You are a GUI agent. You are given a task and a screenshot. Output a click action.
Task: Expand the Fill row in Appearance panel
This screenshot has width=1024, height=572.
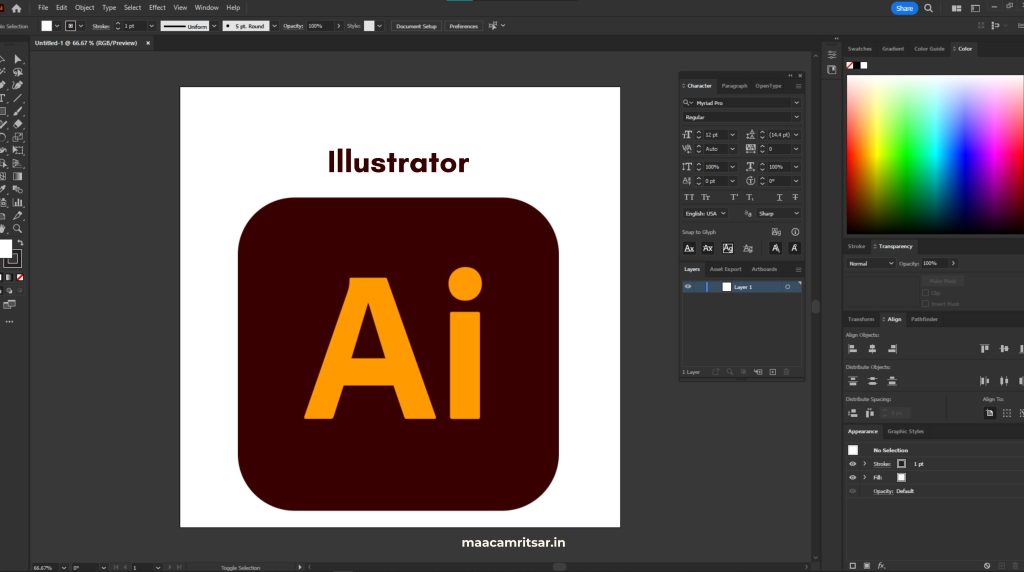click(865, 477)
